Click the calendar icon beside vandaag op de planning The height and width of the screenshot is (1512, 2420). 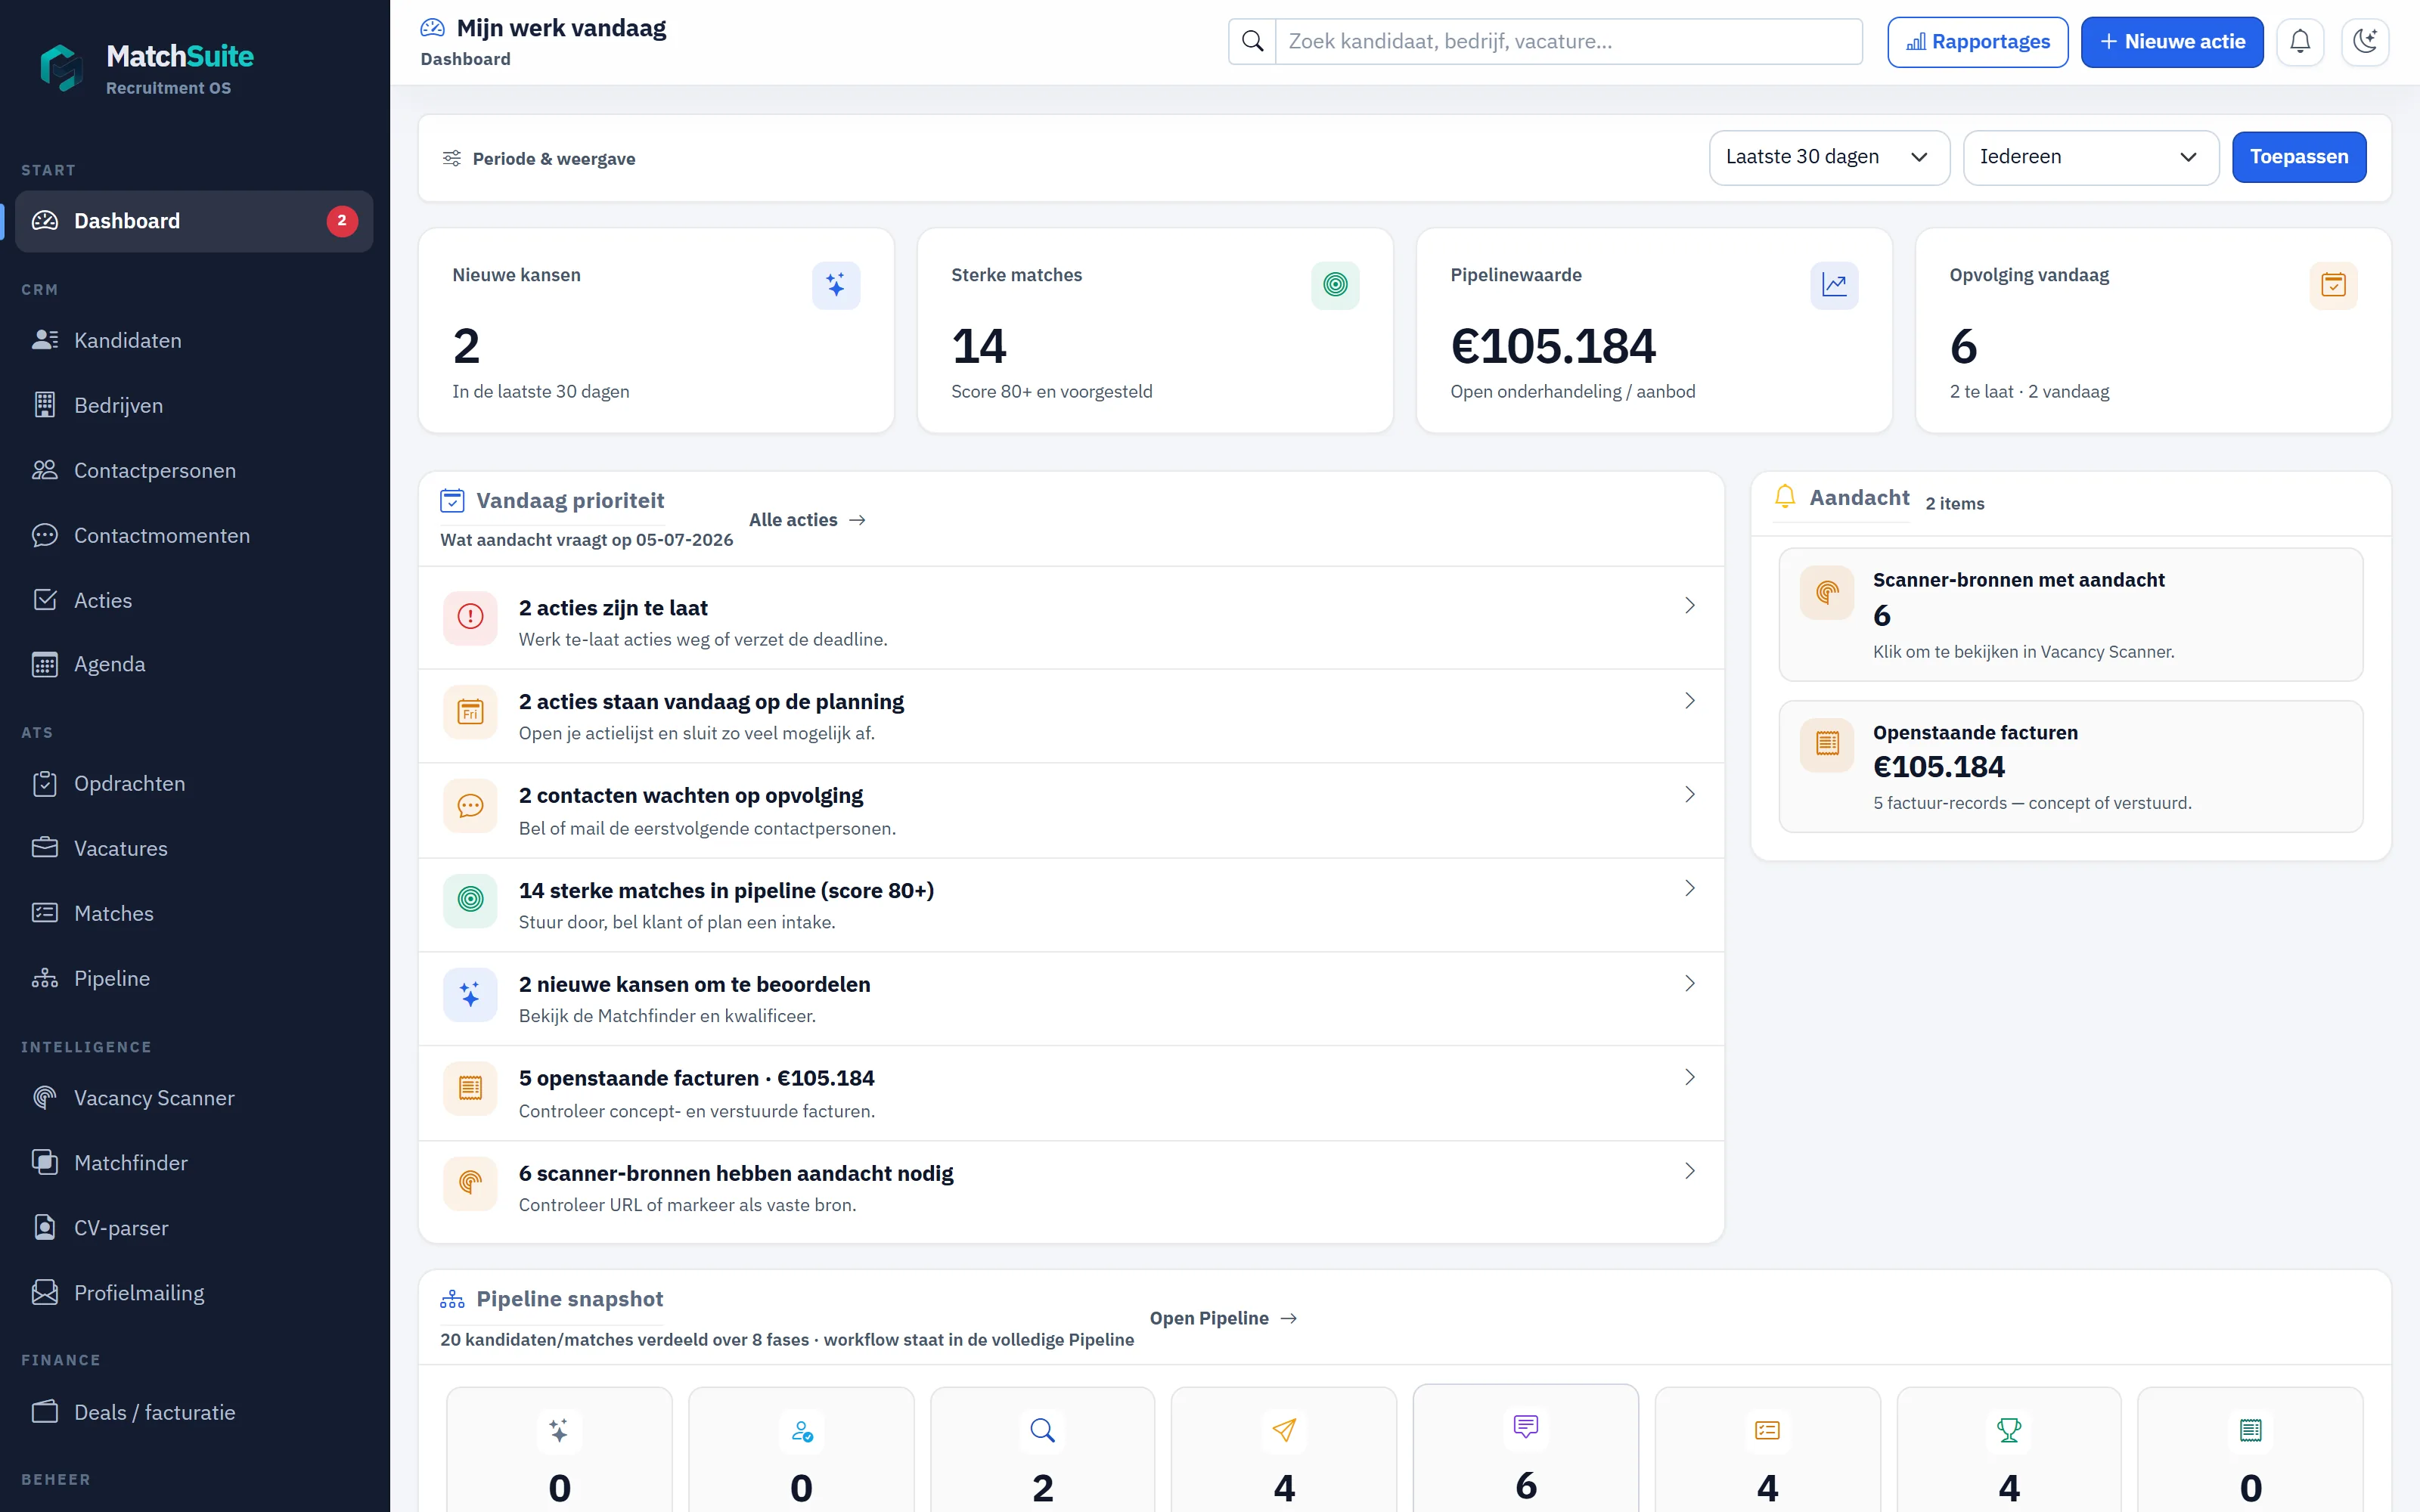(x=470, y=712)
